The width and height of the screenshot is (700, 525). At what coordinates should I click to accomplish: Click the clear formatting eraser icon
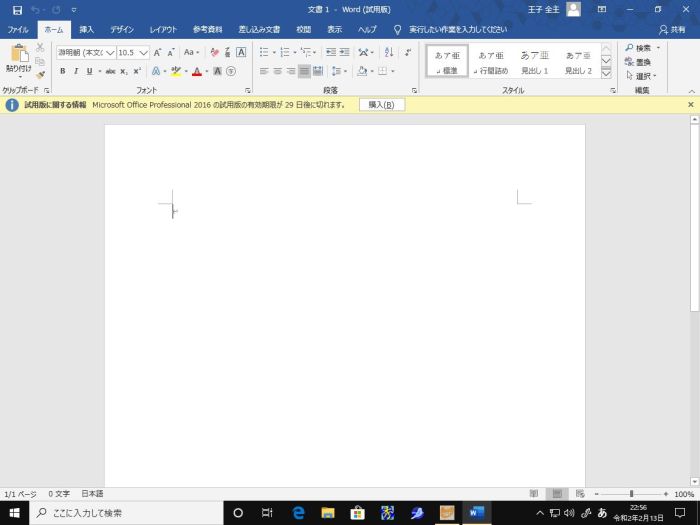coord(214,52)
